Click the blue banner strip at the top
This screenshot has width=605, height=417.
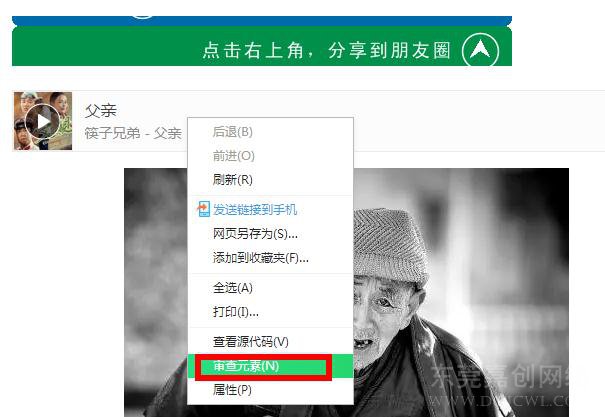pos(262,20)
